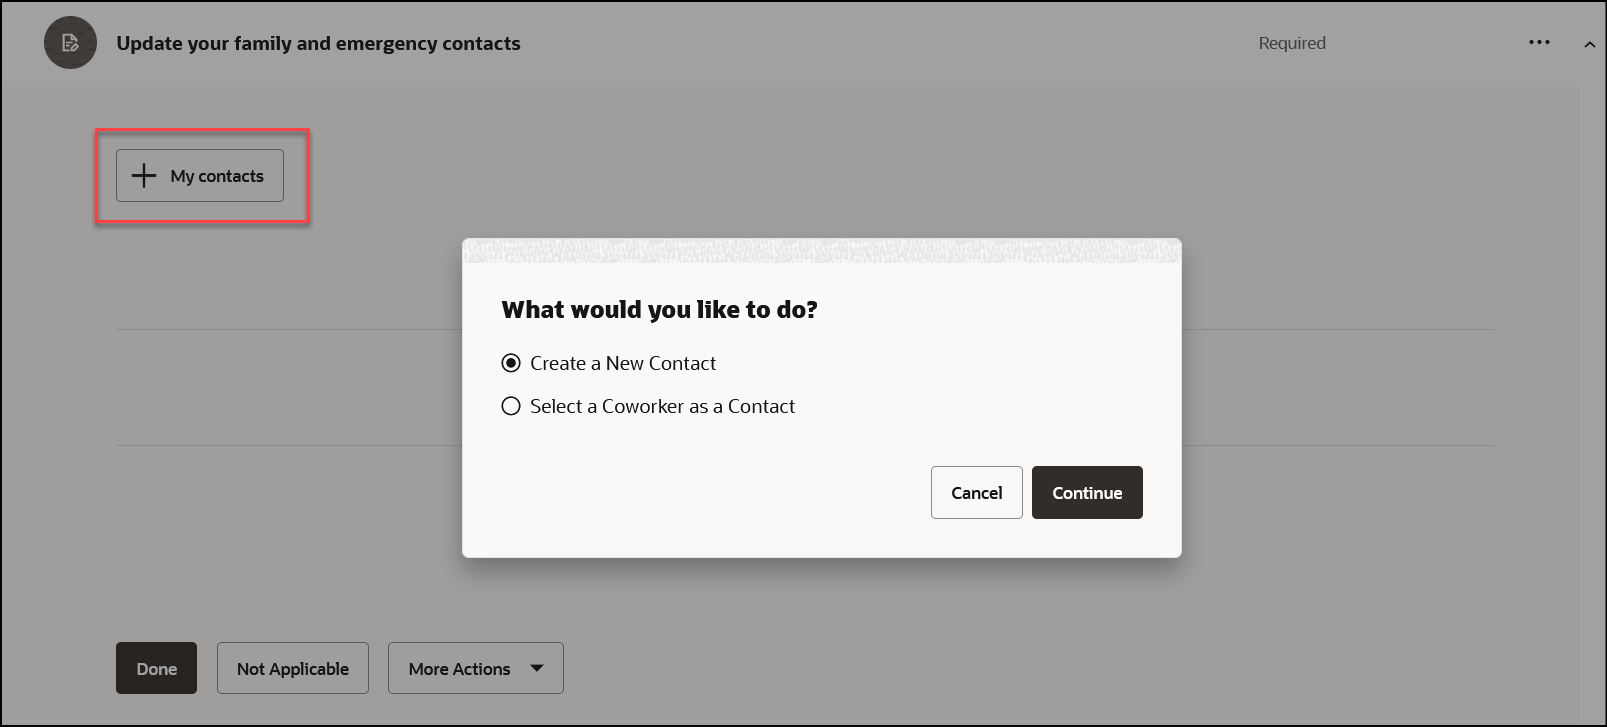This screenshot has width=1607, height=727.
Task: Click the What would you like to do heading
Action: (x=659, y=310)
